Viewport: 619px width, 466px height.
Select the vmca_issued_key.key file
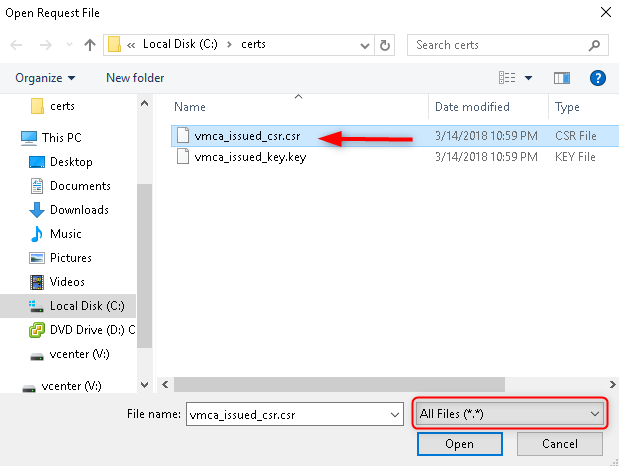point(249,157)
